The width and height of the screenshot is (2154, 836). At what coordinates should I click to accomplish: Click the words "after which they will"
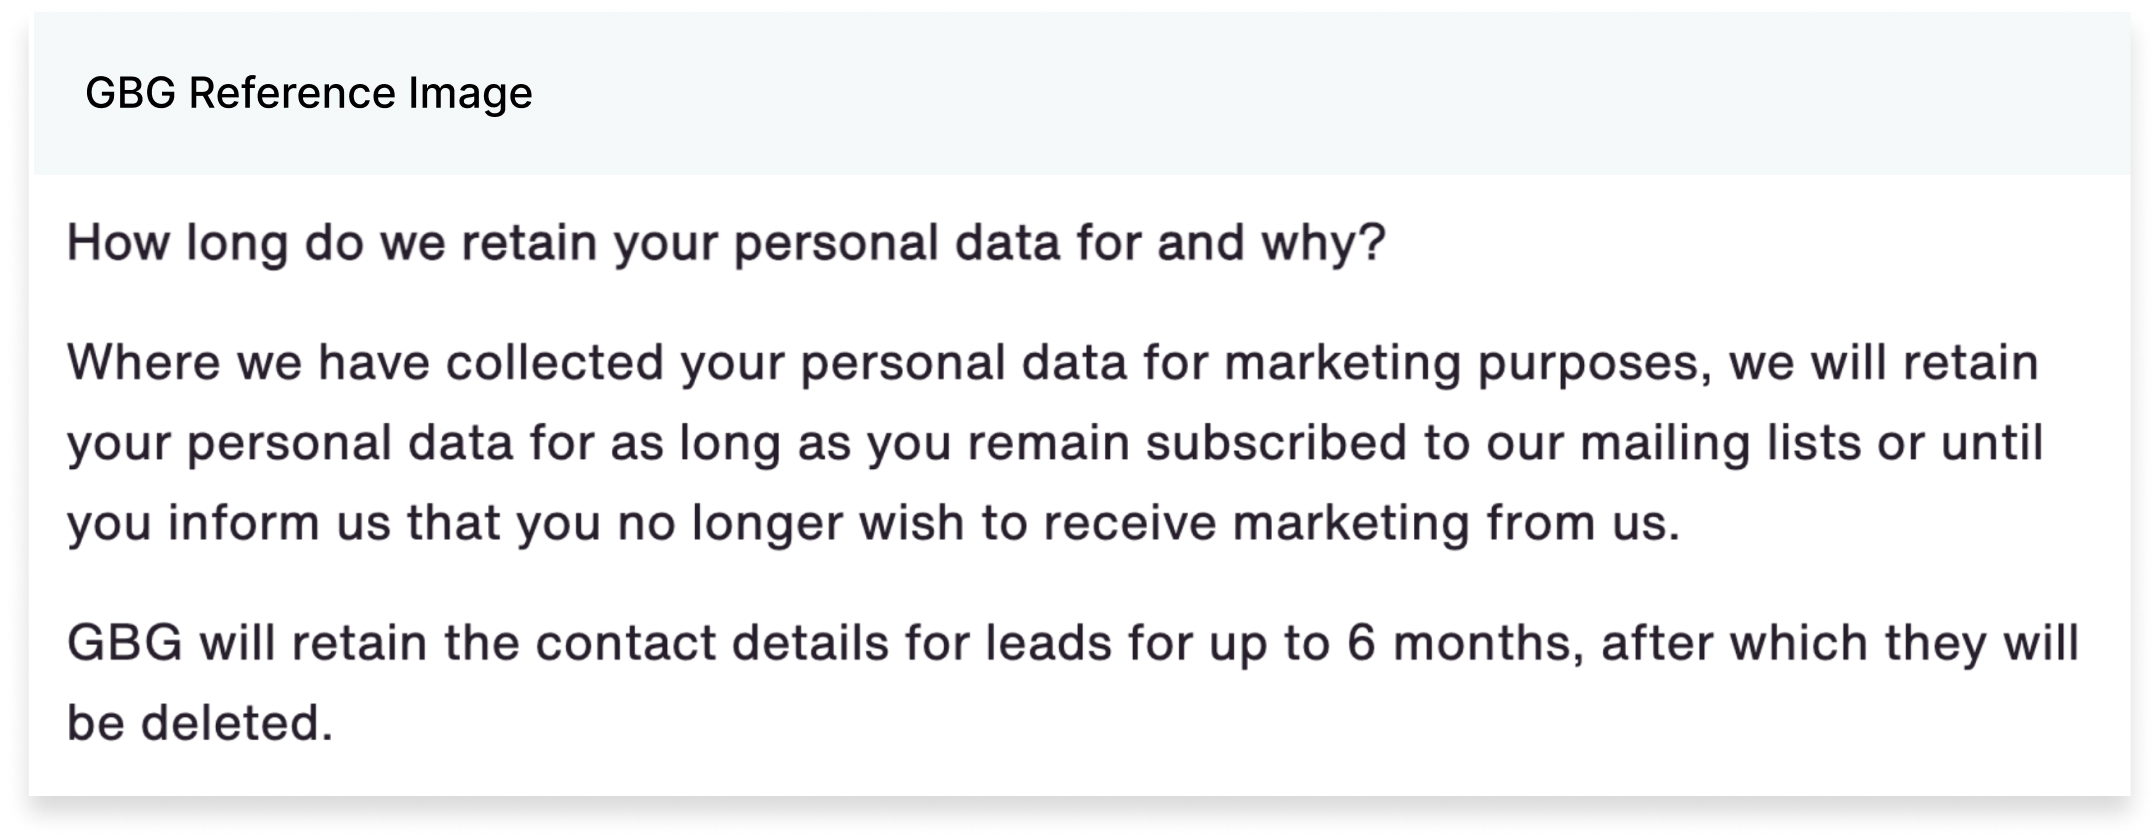click(1840, 642)
